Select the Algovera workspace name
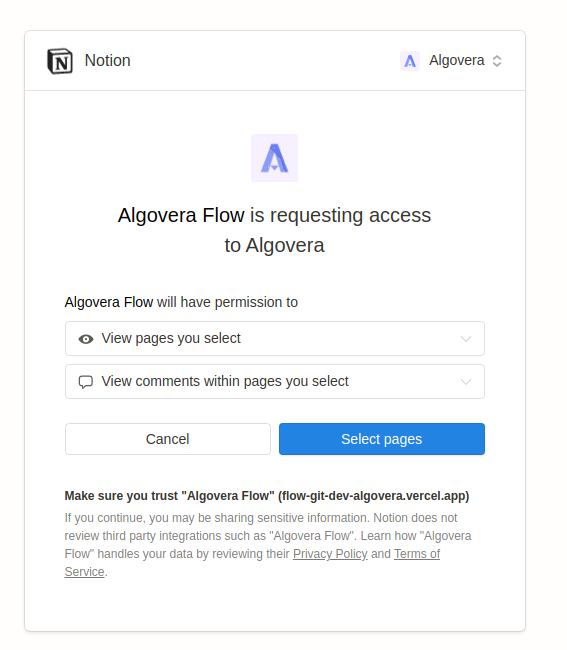This screenshot has height=650, width=567. point(456,61)
